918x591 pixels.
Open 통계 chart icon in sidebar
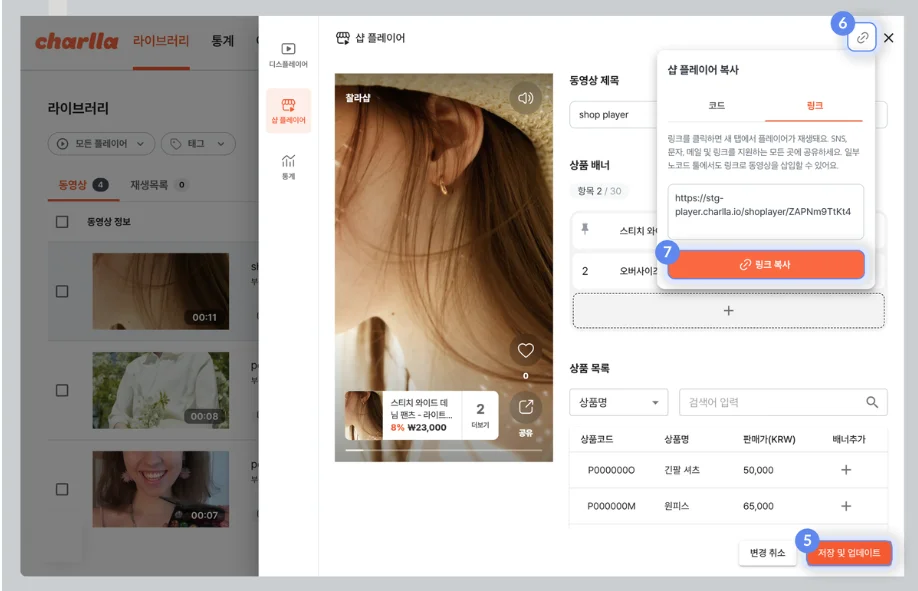(288, 166)
